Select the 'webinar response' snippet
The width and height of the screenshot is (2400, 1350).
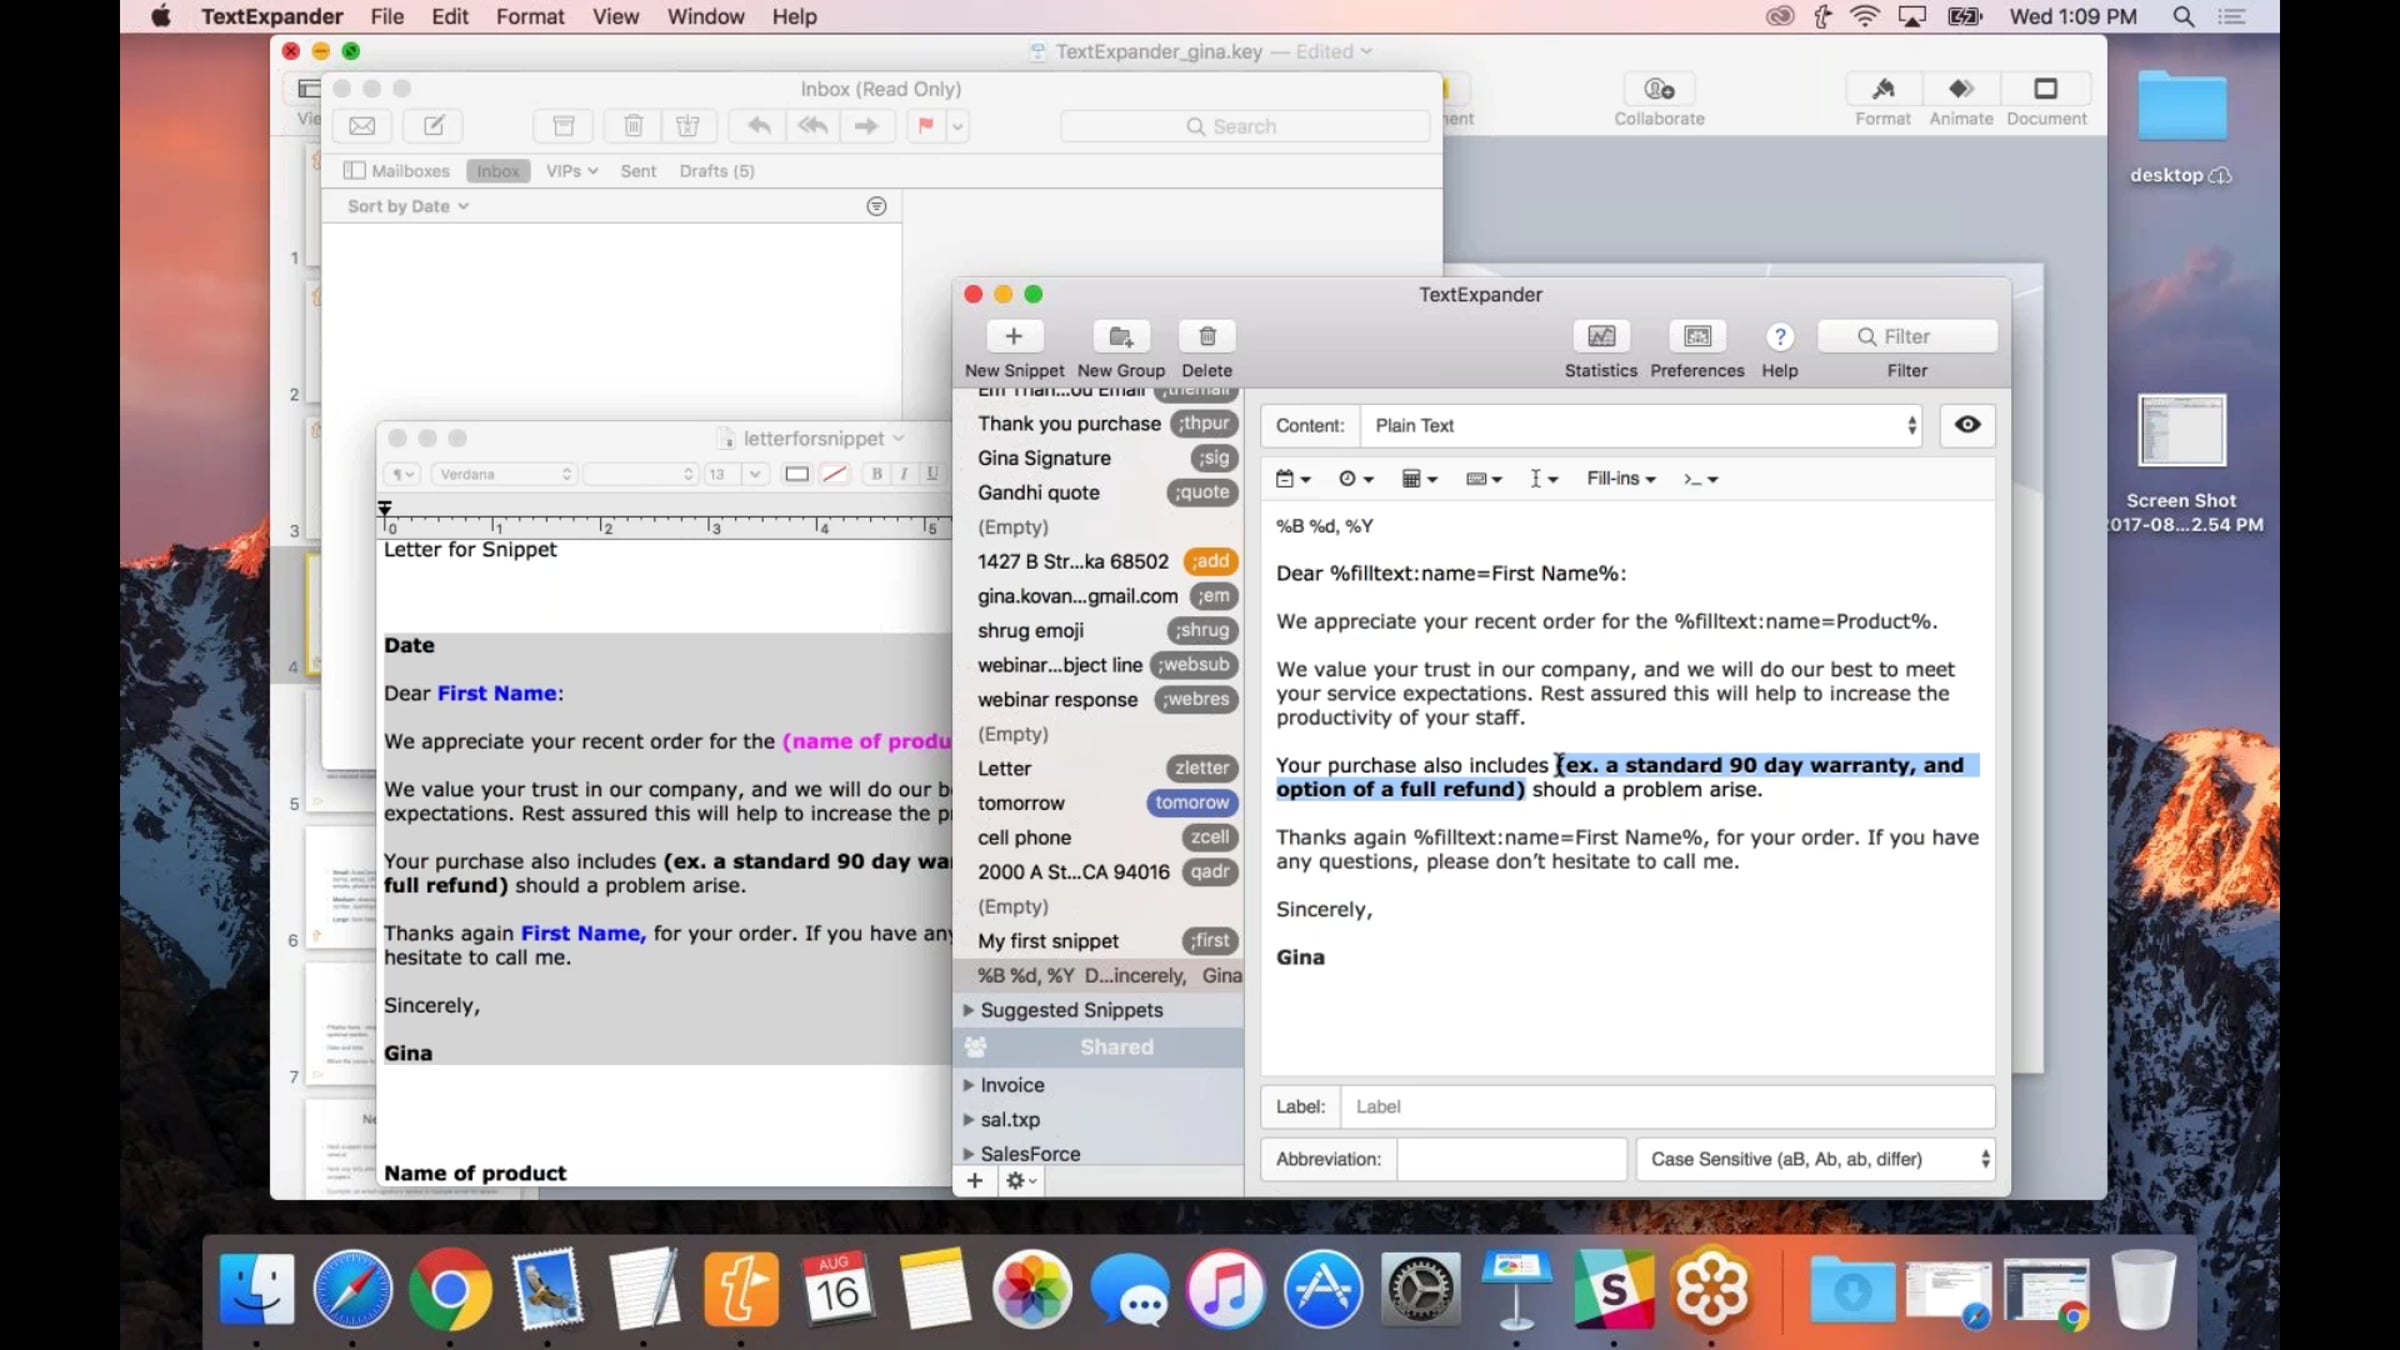[1098, 699]
